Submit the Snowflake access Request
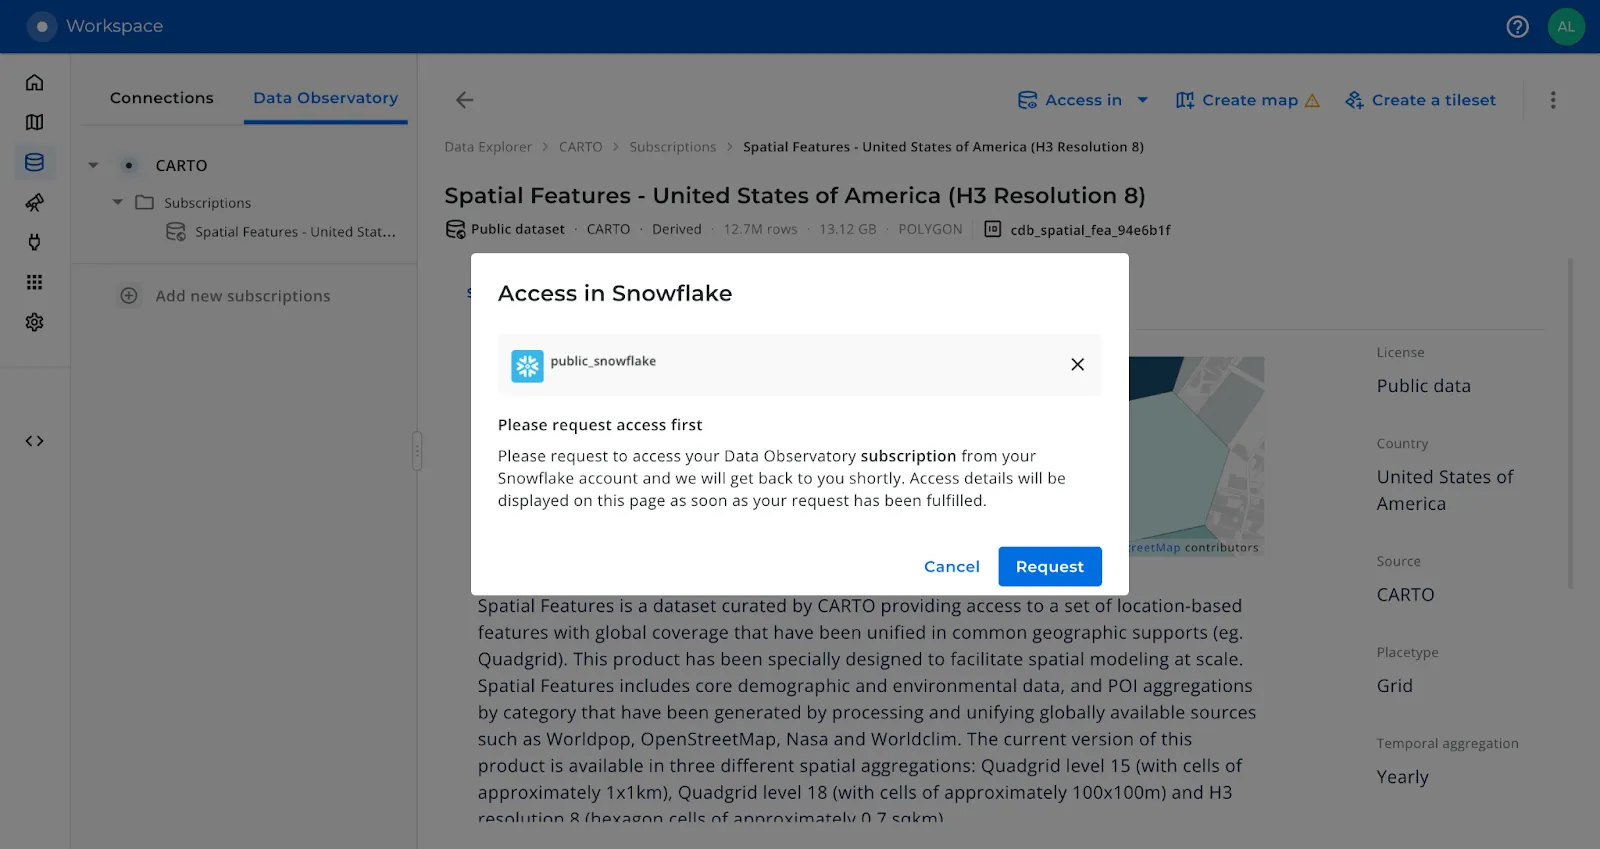1600x849 pixels. pos(1049,566)
